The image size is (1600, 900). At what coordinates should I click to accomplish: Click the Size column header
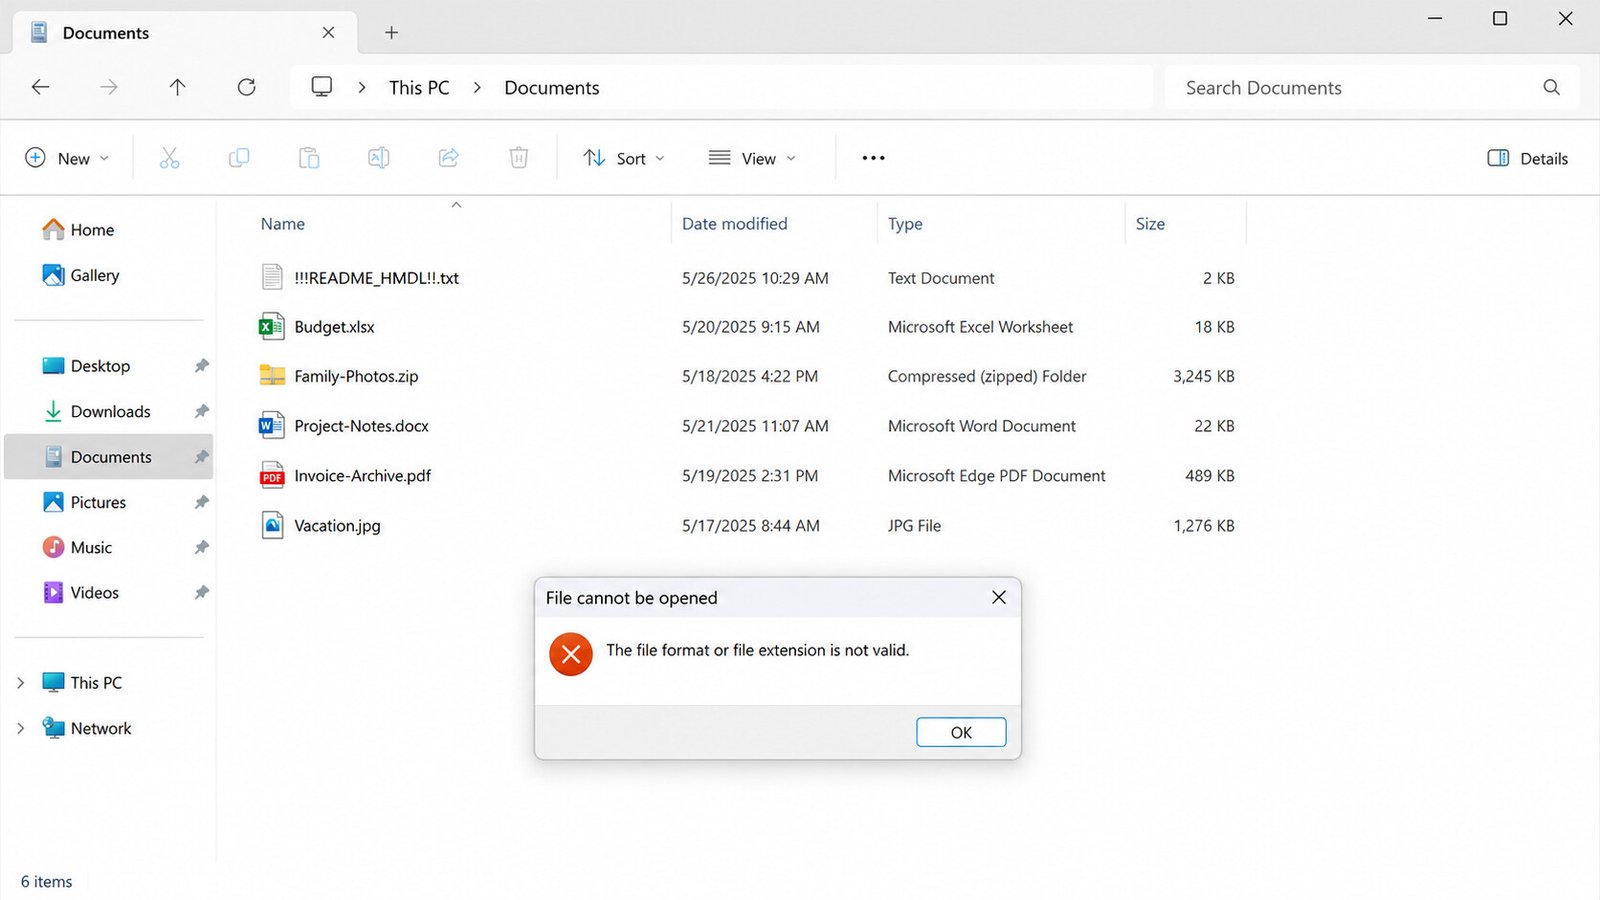click(1150, 224)
